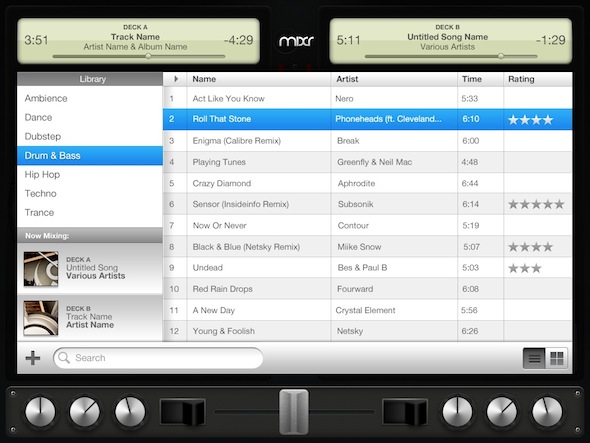Click the five-star rating for Sensor

pyautogui.click(x=536, y=204)
